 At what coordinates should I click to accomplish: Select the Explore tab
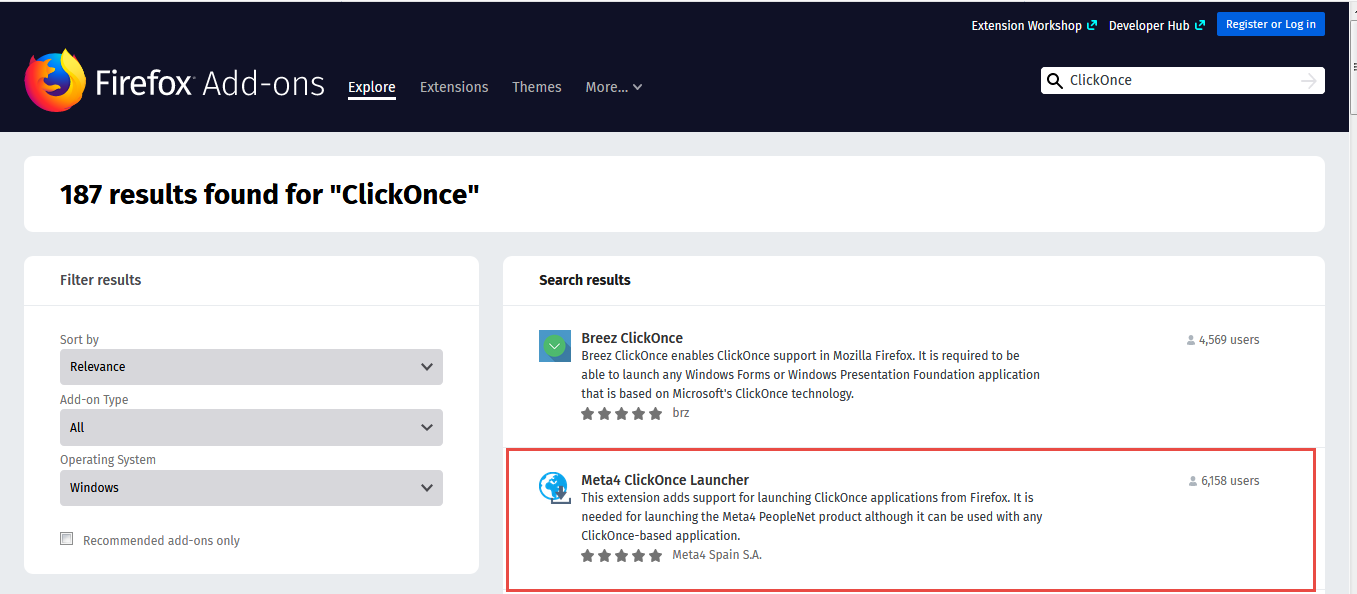pyautogui.click(x=372, y=87)
